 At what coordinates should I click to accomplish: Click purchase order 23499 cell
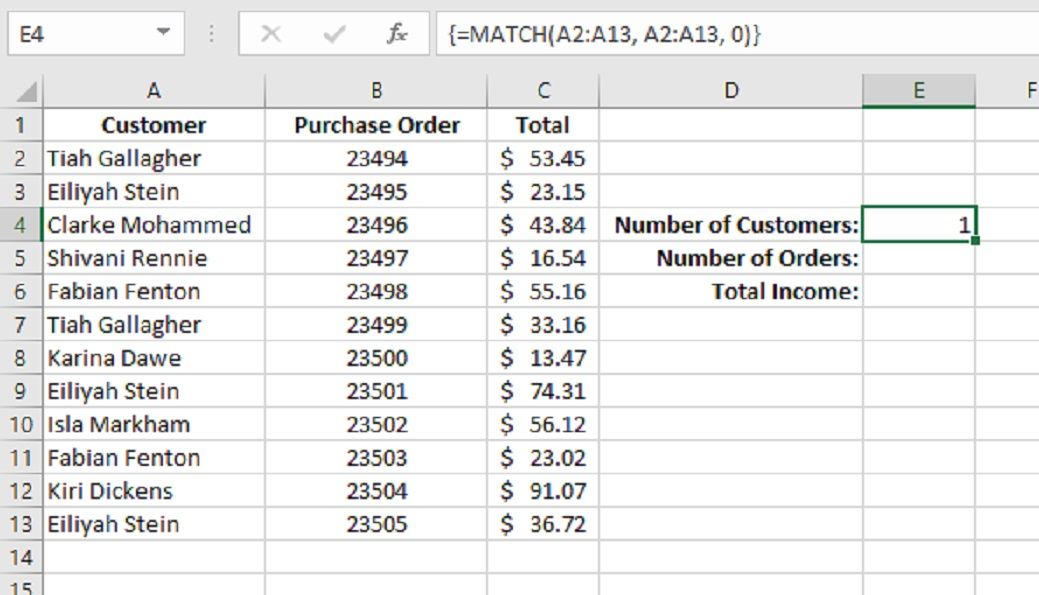click(376, 325)
